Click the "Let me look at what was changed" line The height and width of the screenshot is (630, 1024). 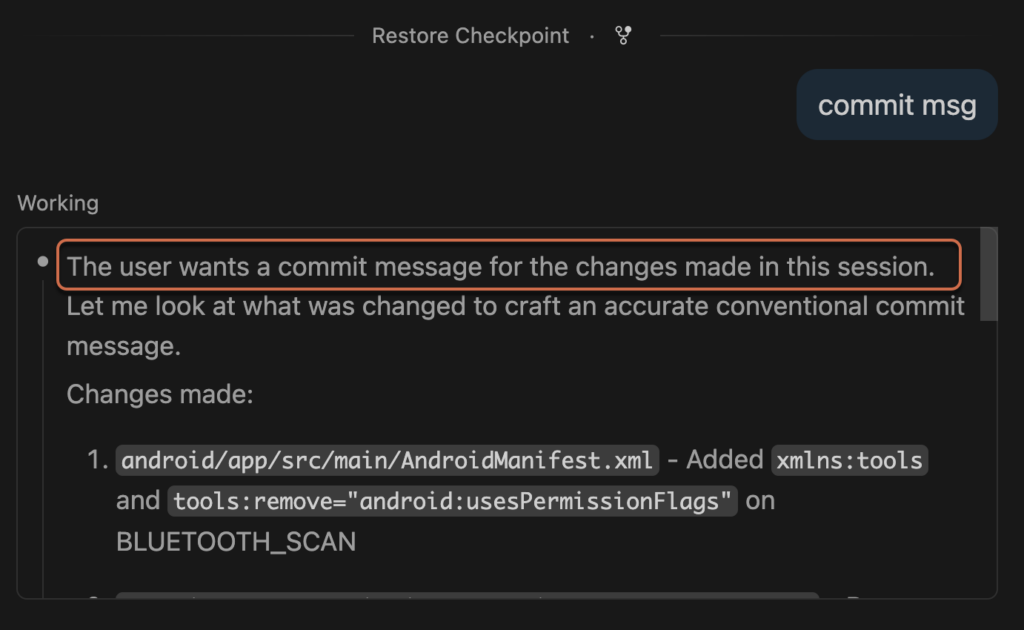[515, 306]
